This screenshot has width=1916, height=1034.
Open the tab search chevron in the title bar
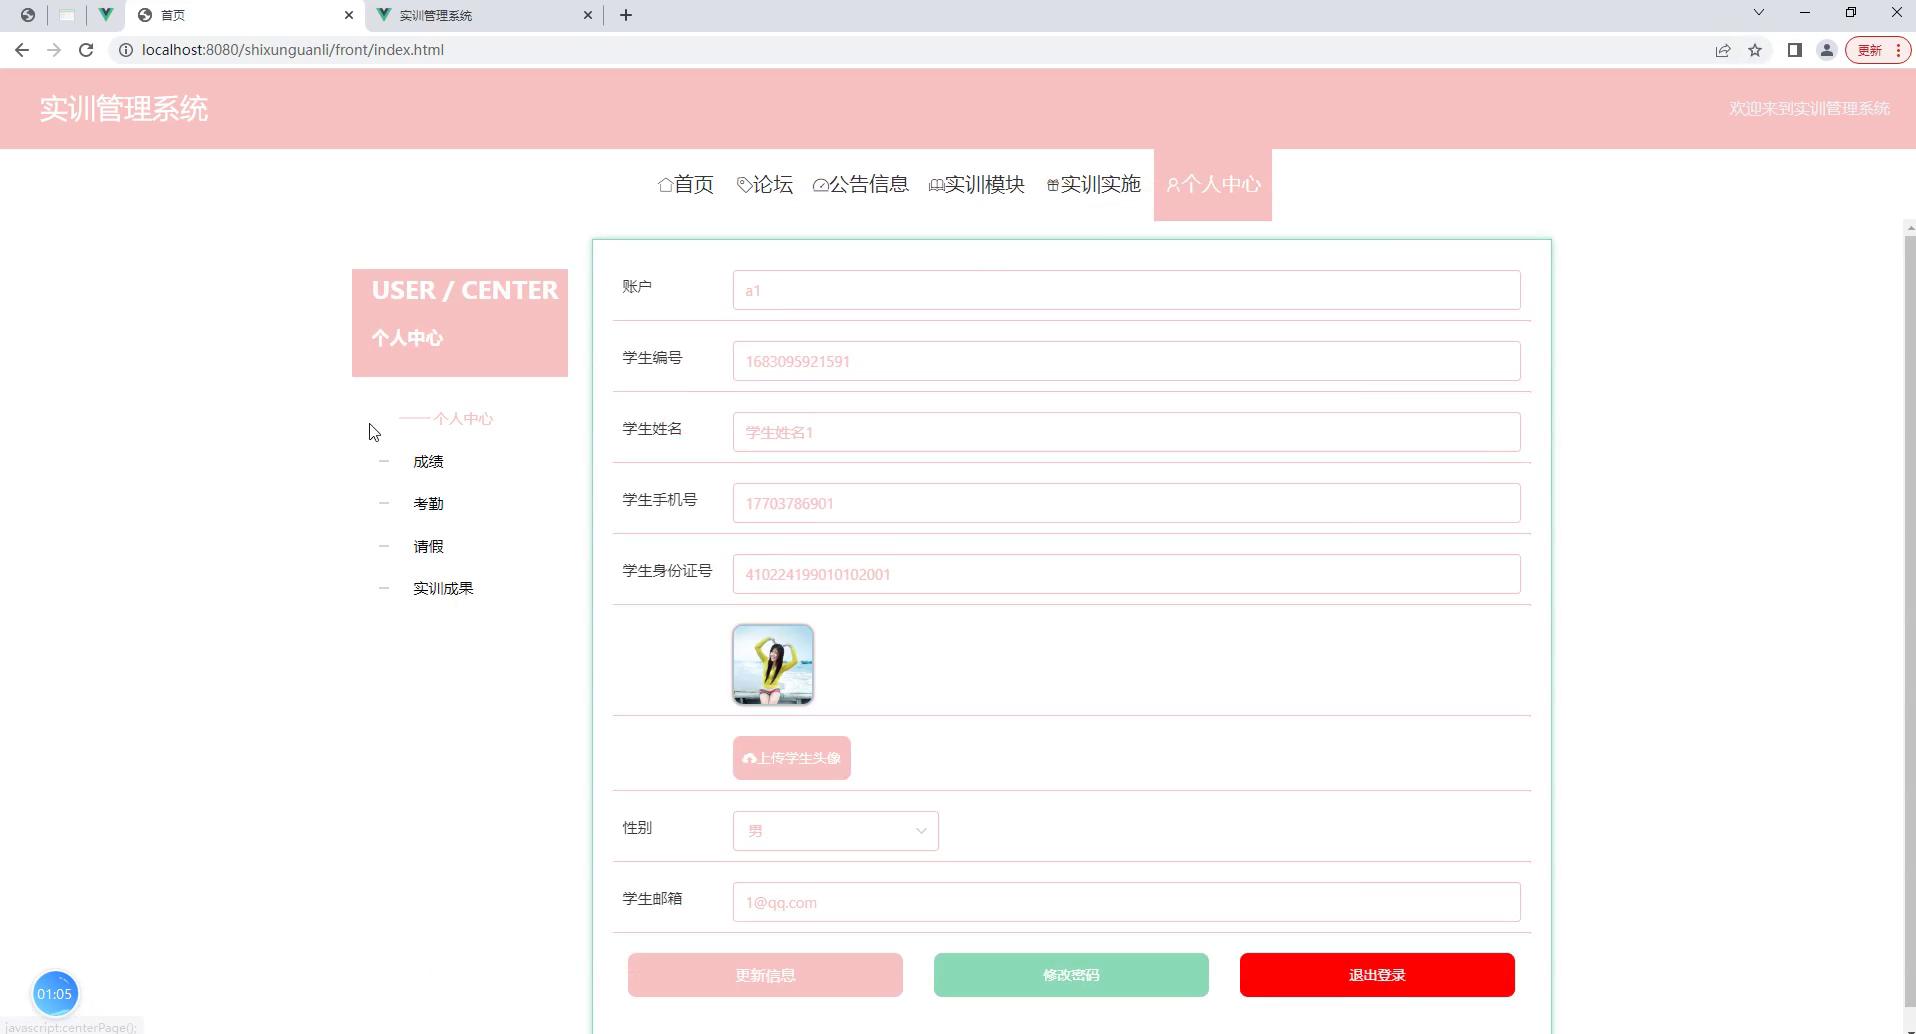coord(1759,13)
